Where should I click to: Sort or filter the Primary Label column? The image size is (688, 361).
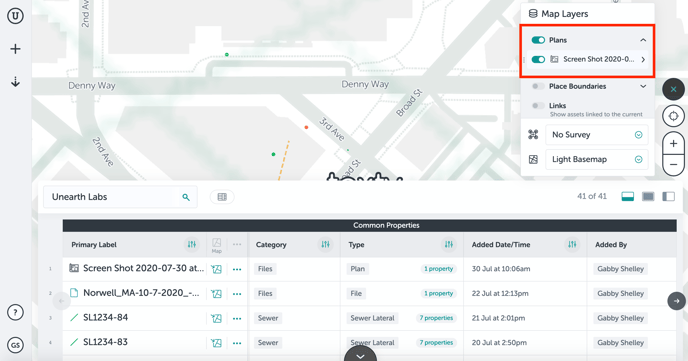192,244
